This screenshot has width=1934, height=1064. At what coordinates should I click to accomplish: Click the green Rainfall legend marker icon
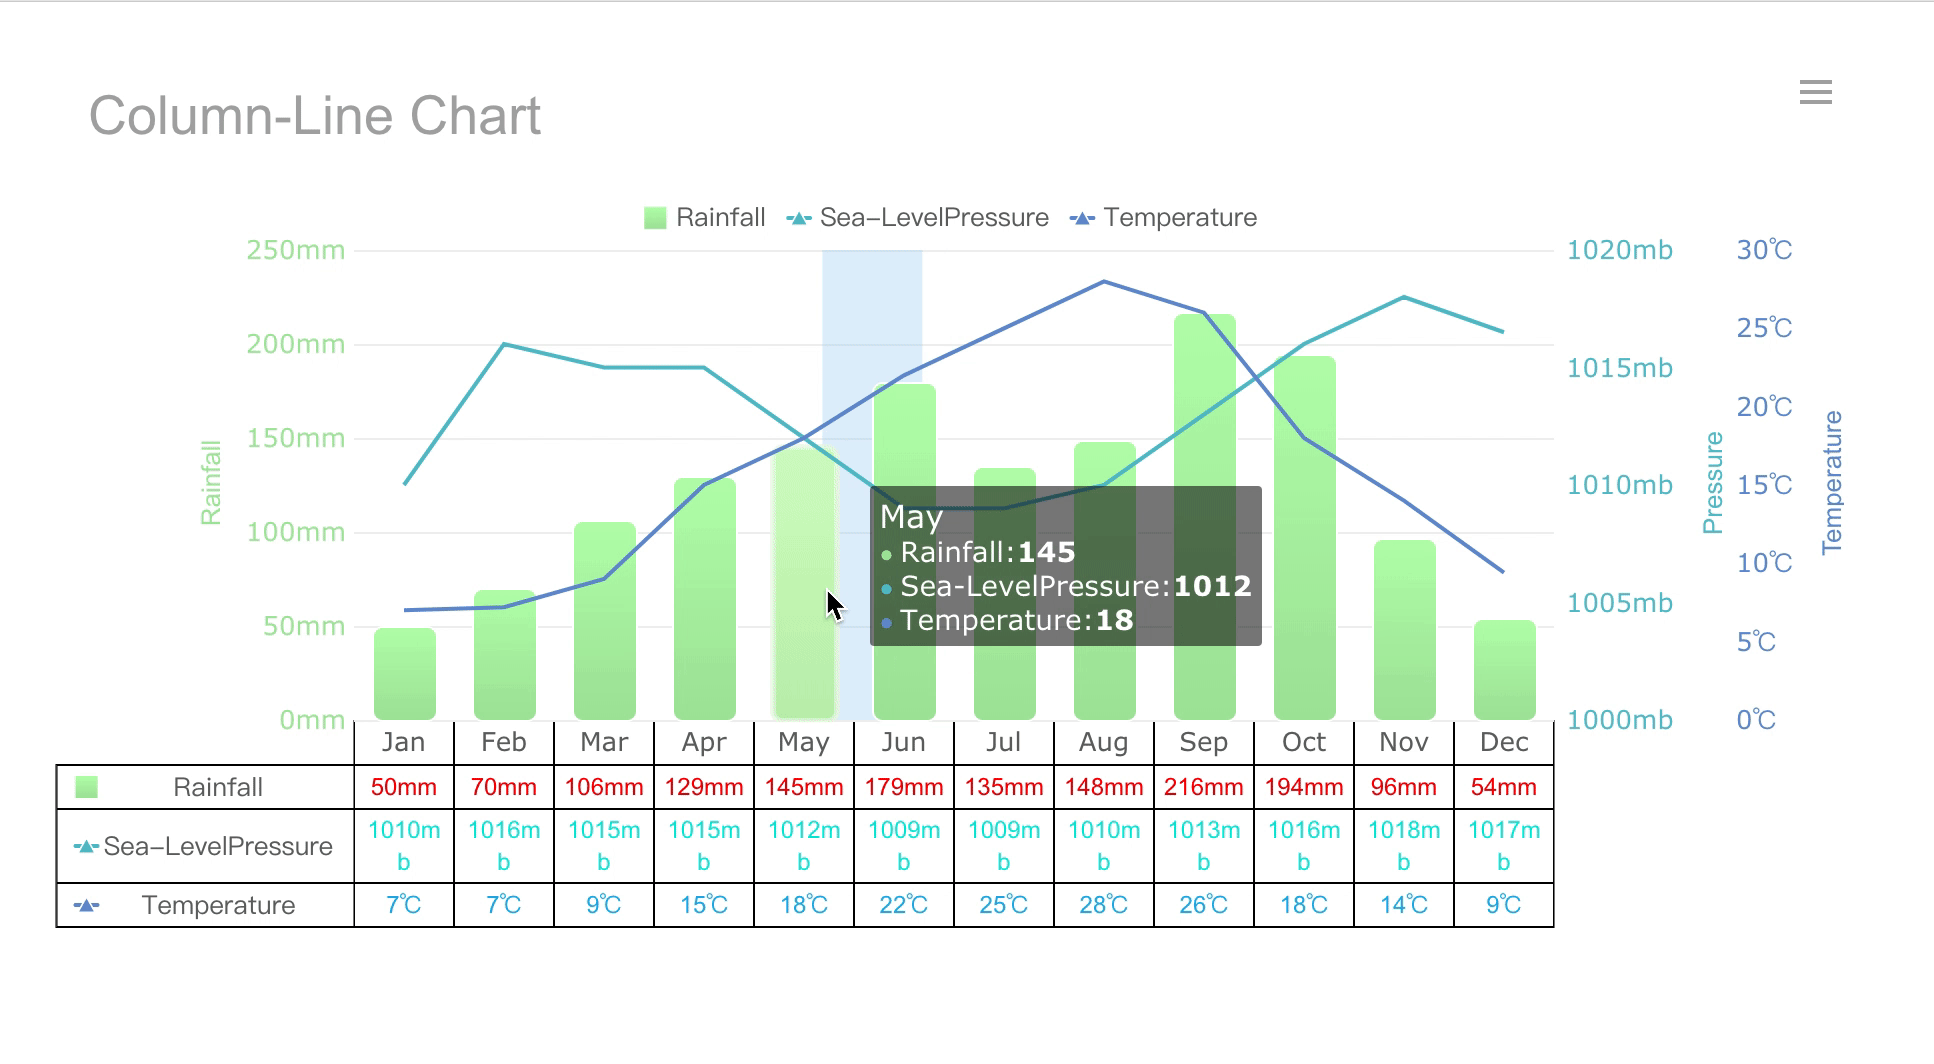click(x=655, y=217)
